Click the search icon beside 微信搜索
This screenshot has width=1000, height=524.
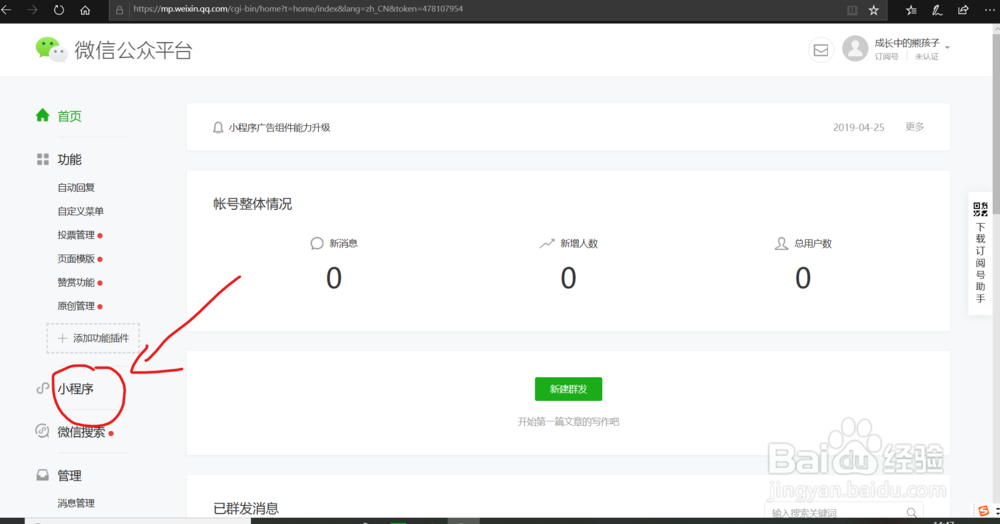click(x=42, y=432)
